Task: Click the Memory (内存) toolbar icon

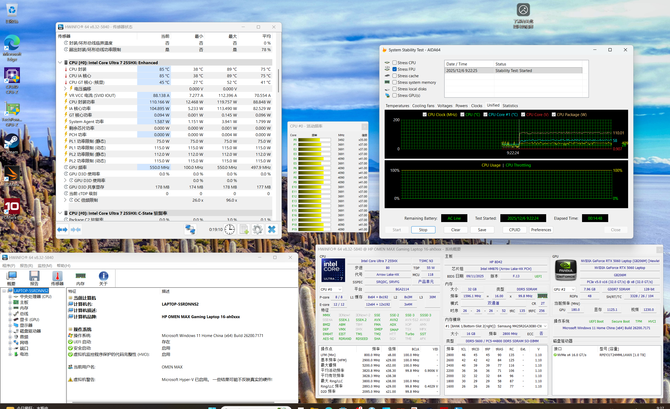Action: (80, 274)
